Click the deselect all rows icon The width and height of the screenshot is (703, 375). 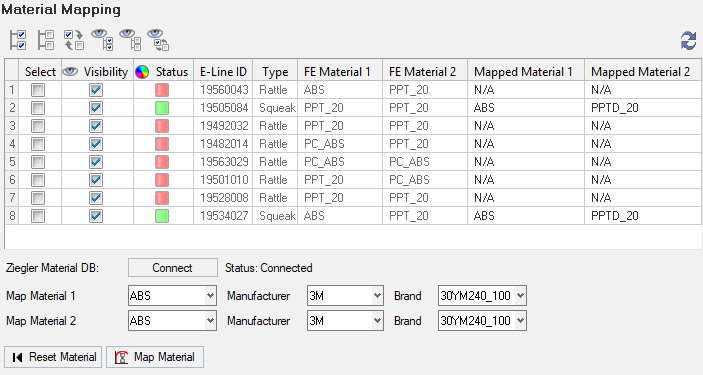46,40
